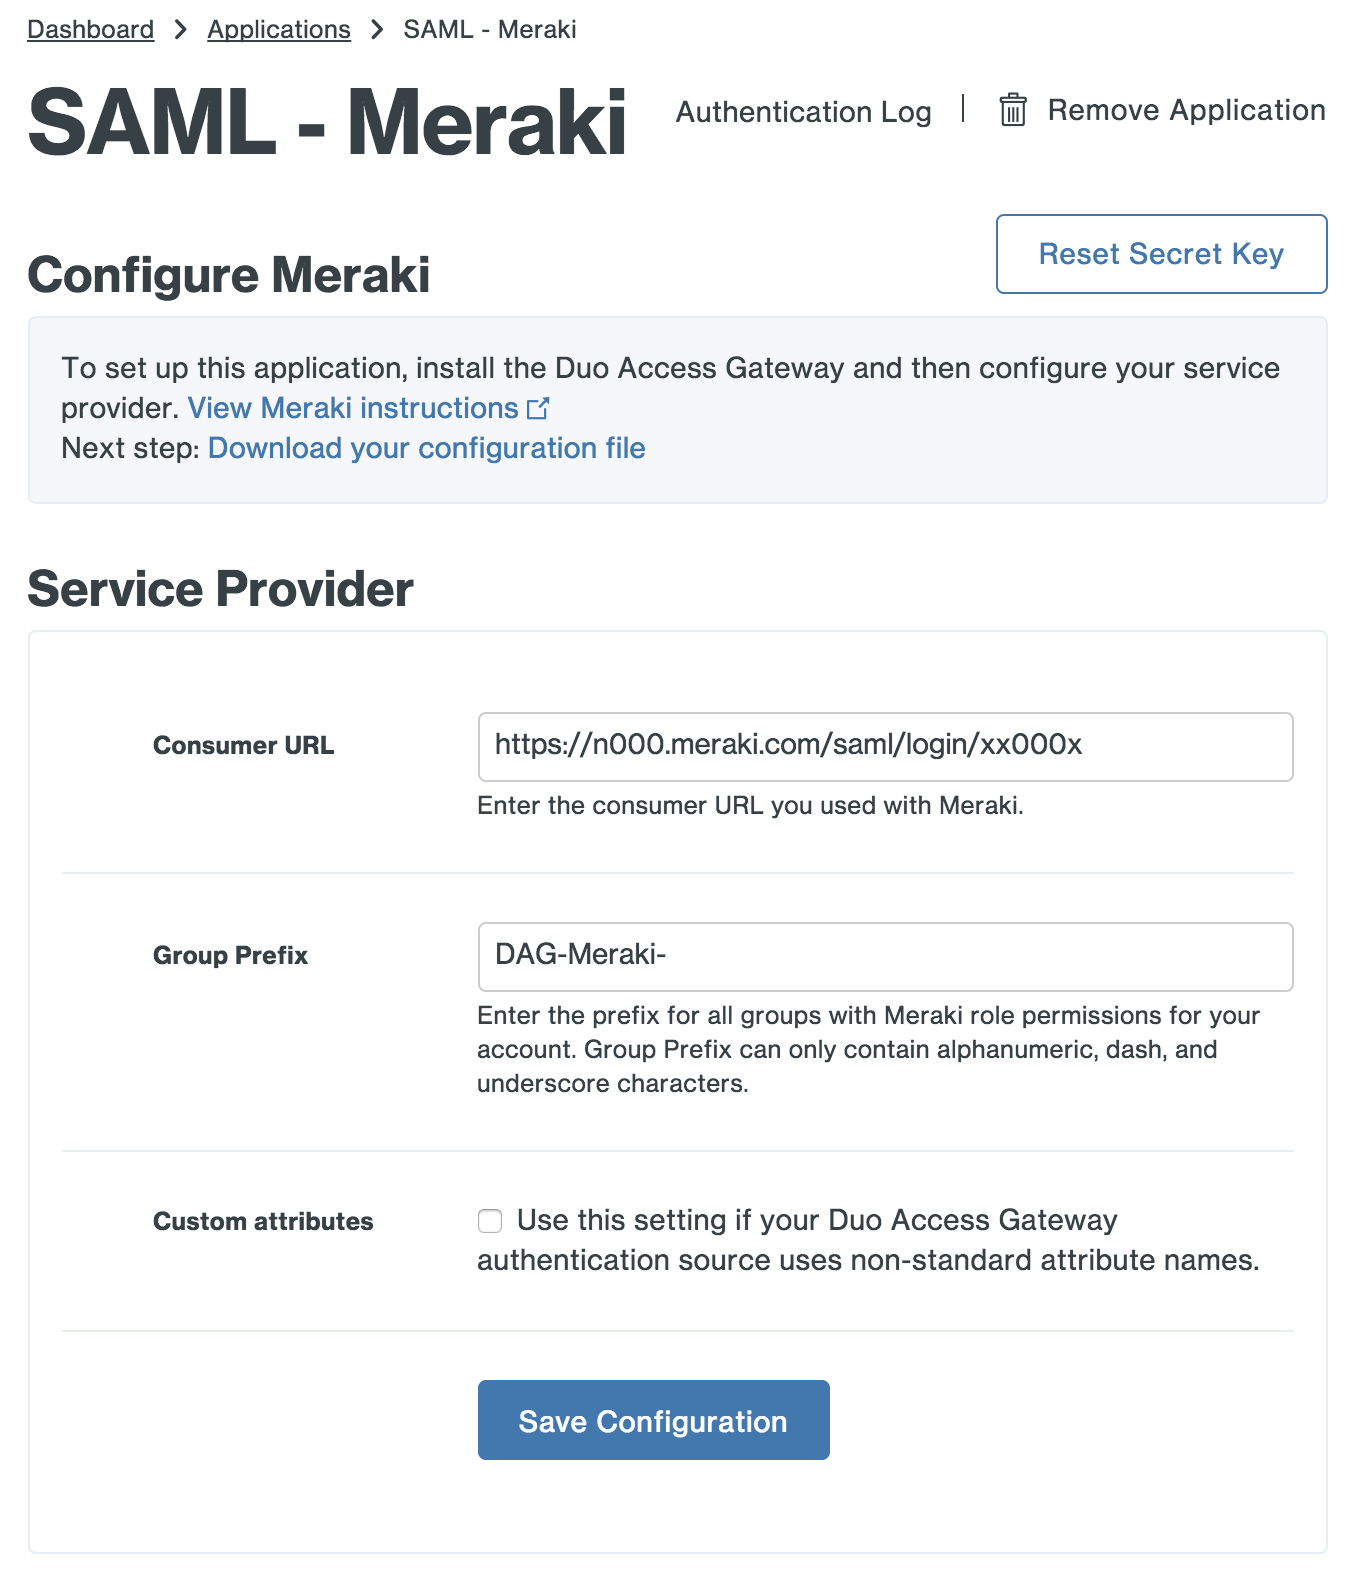The width and height of the screenshot is (1352, 1570).
Task: View the Authentication Log
Action: pyautogui.click(x=803, y=111)
